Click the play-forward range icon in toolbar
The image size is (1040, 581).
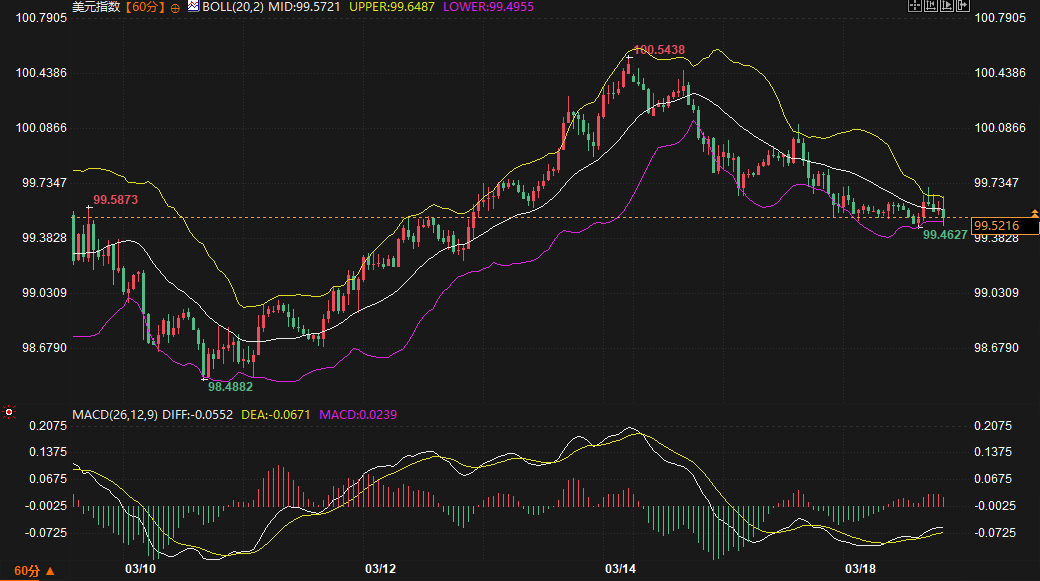coord(946,6)
